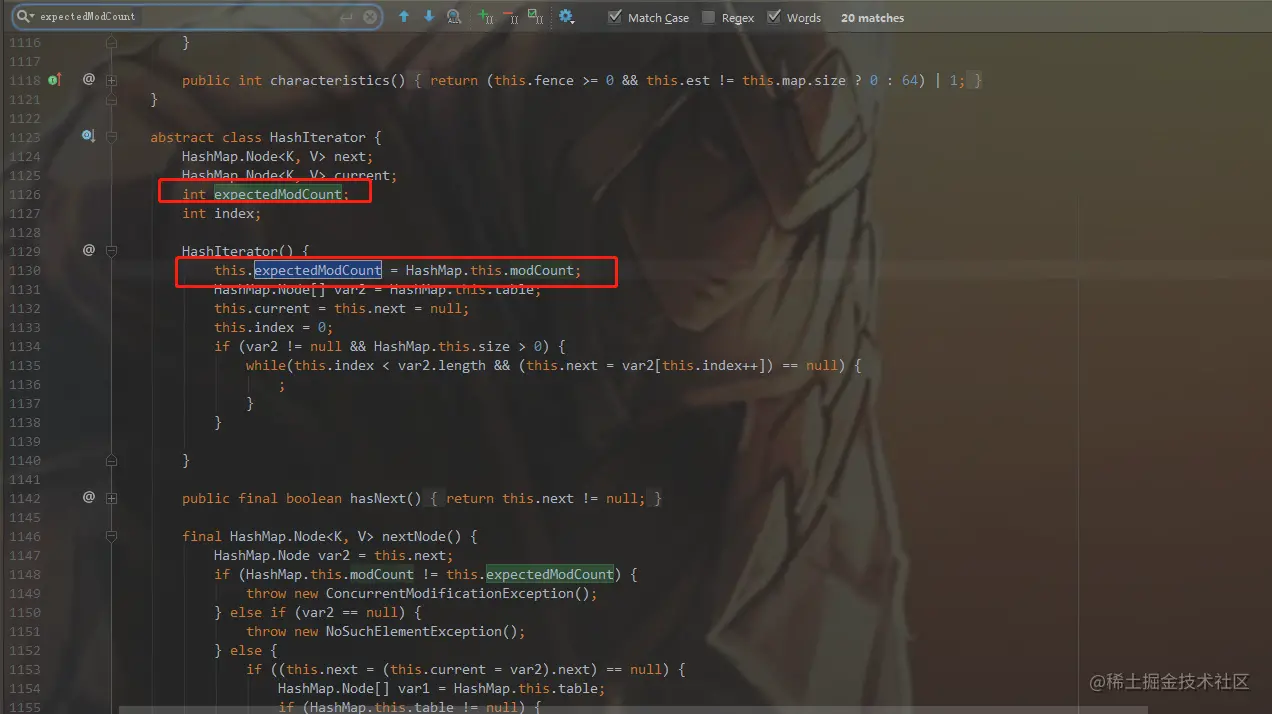This screenshot has height=714, width=1272.
Task: Unselect occurrence with the red minus icon
Action: (510, 17)
